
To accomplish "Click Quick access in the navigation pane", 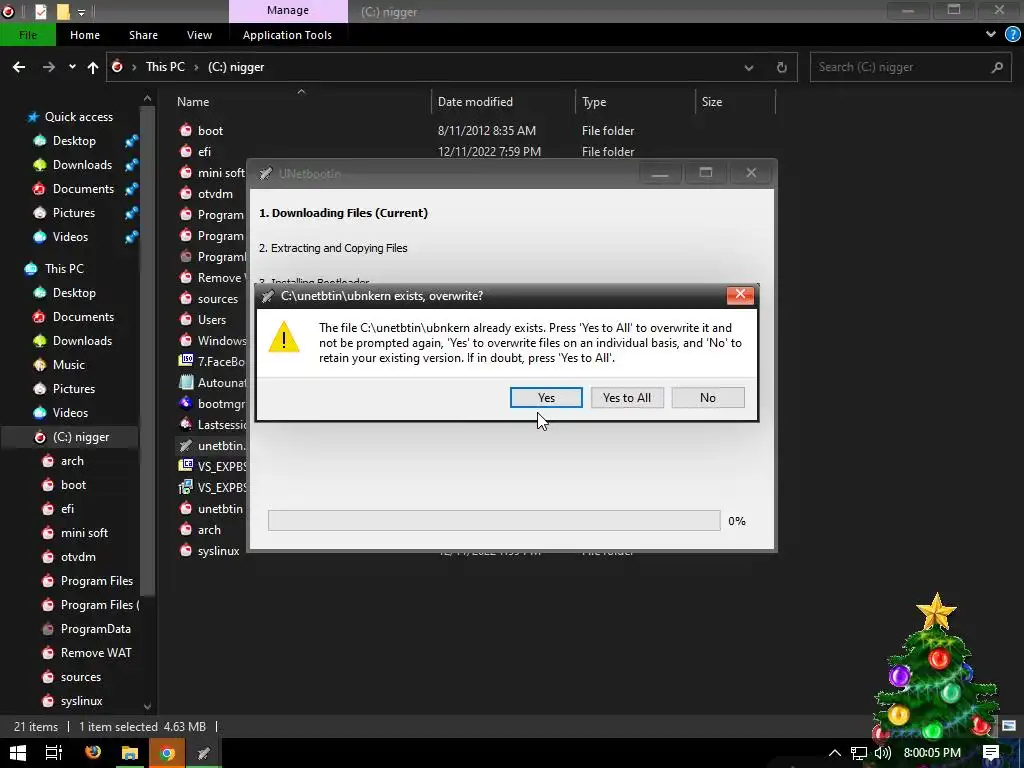I will point(78,117).
